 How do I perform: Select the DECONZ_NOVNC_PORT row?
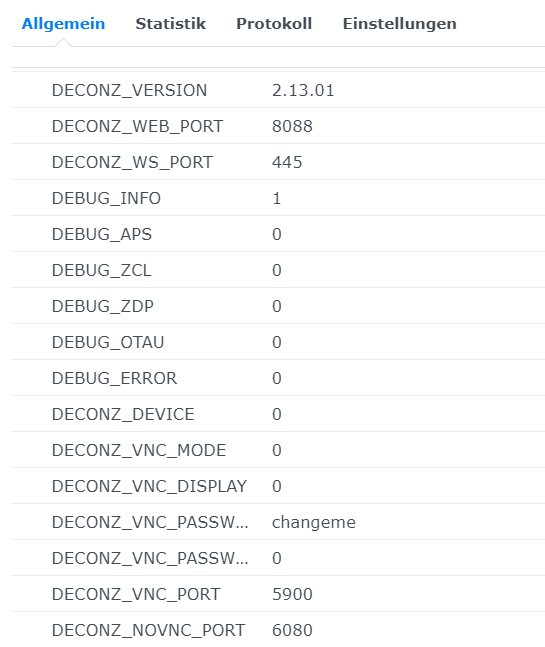278,630
